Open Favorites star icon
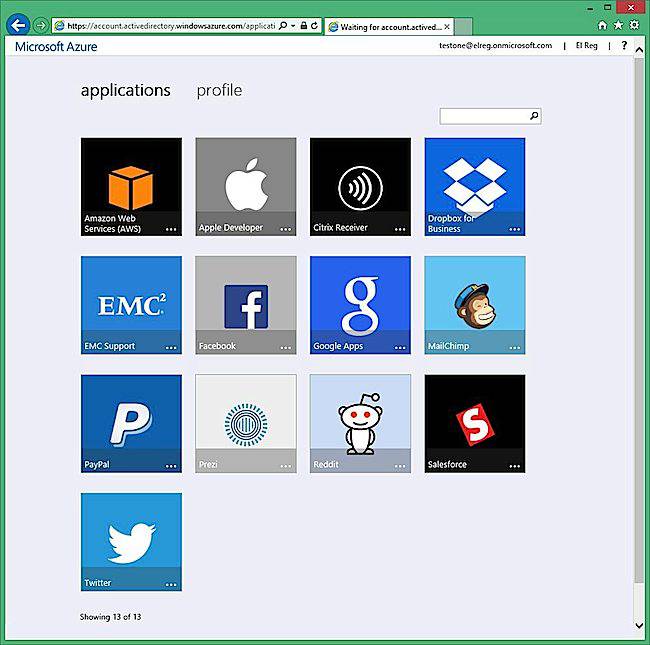Image resolution: width=650 pixels, height=645 pixels. (x=618, y=25)
